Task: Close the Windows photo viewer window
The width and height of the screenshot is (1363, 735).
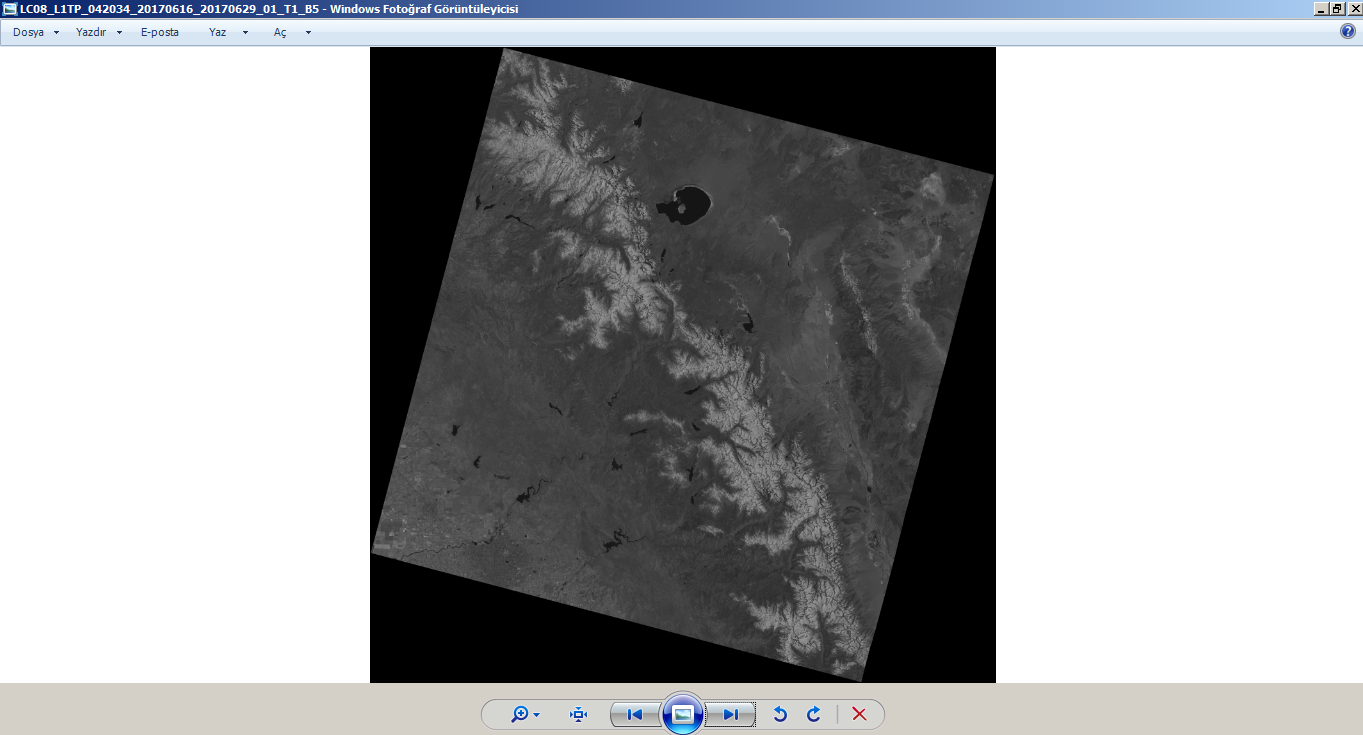Action: pos(1354,8)
